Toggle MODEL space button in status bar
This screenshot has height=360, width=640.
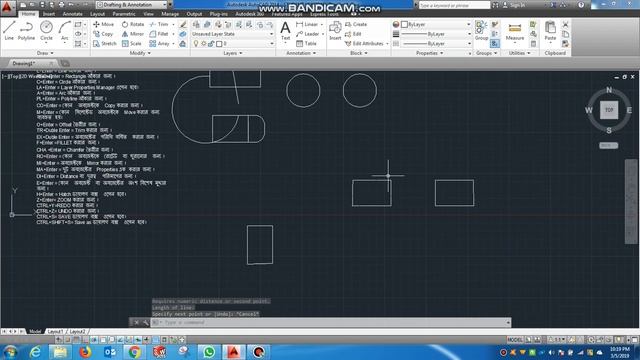(515, 340)
